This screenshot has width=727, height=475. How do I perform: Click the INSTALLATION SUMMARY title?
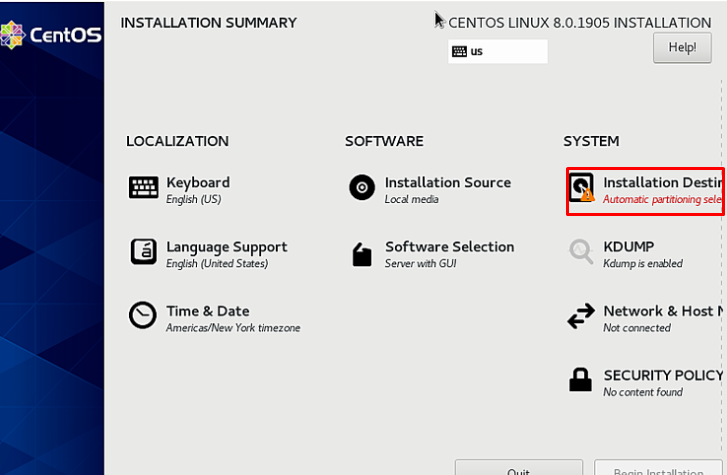(x=209, y=23)
